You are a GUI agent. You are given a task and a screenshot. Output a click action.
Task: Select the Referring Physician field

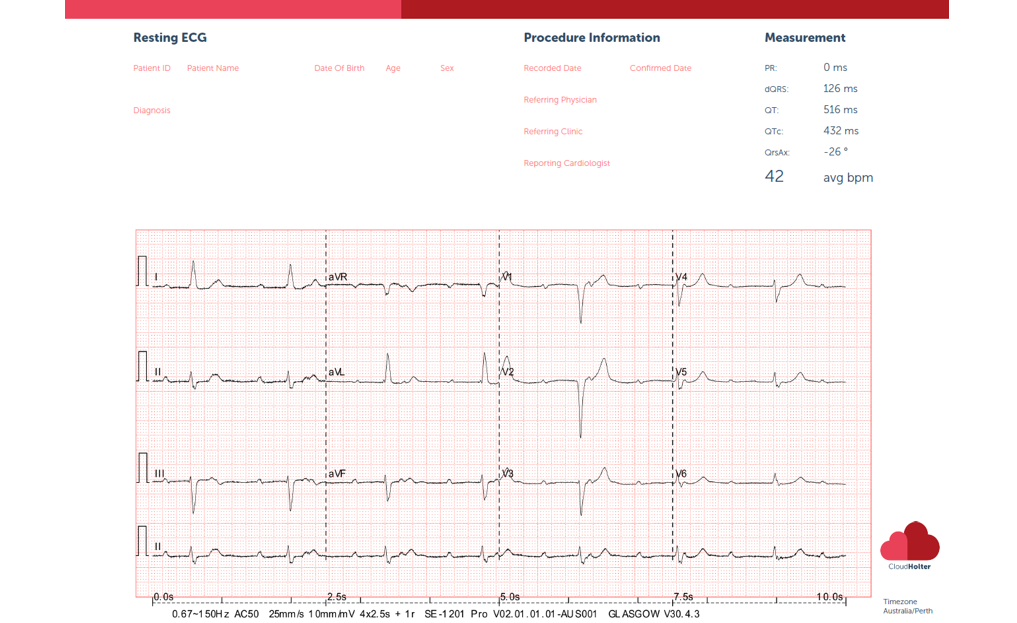(560, 100)
